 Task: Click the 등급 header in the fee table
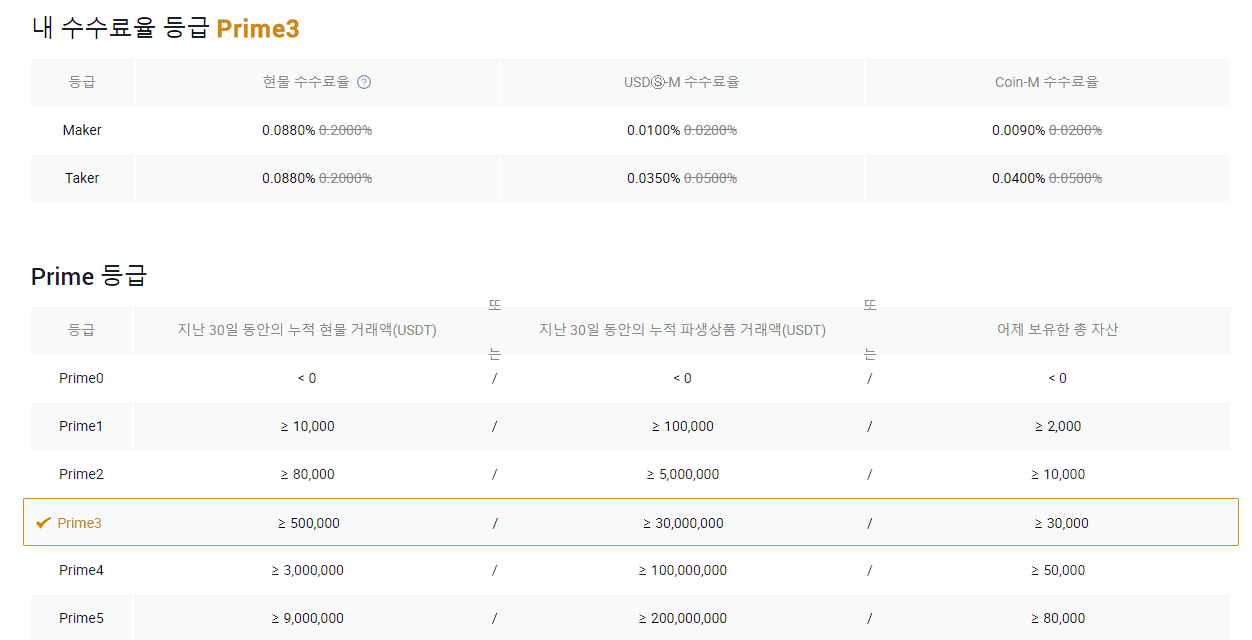[82, 82]
